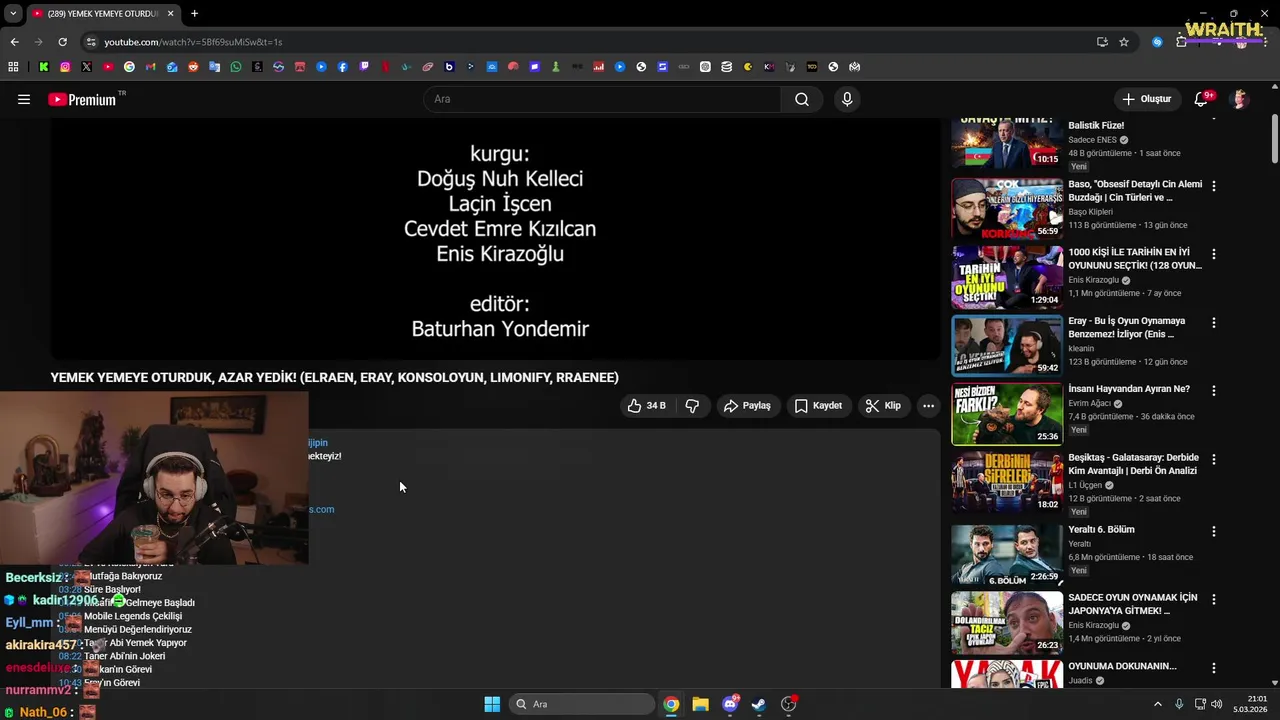Open the YouTube hamburger guide menu

click(x=24, y=99)
